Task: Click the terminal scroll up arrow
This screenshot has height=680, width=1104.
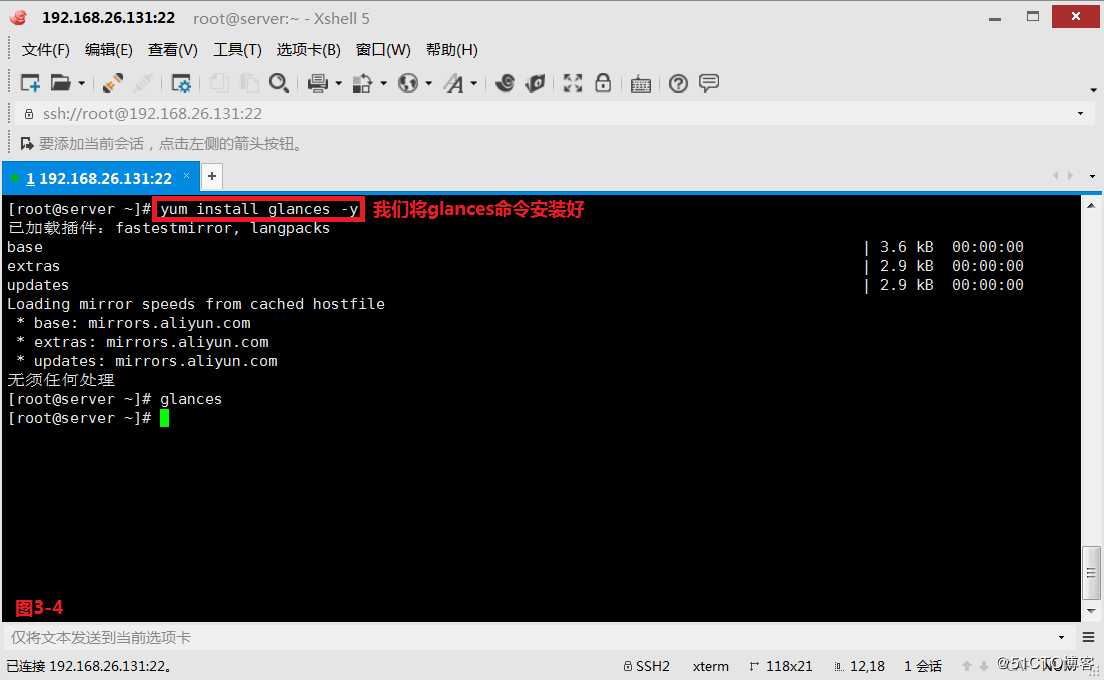Action: pyautogui.click(x=1091, y=206)
